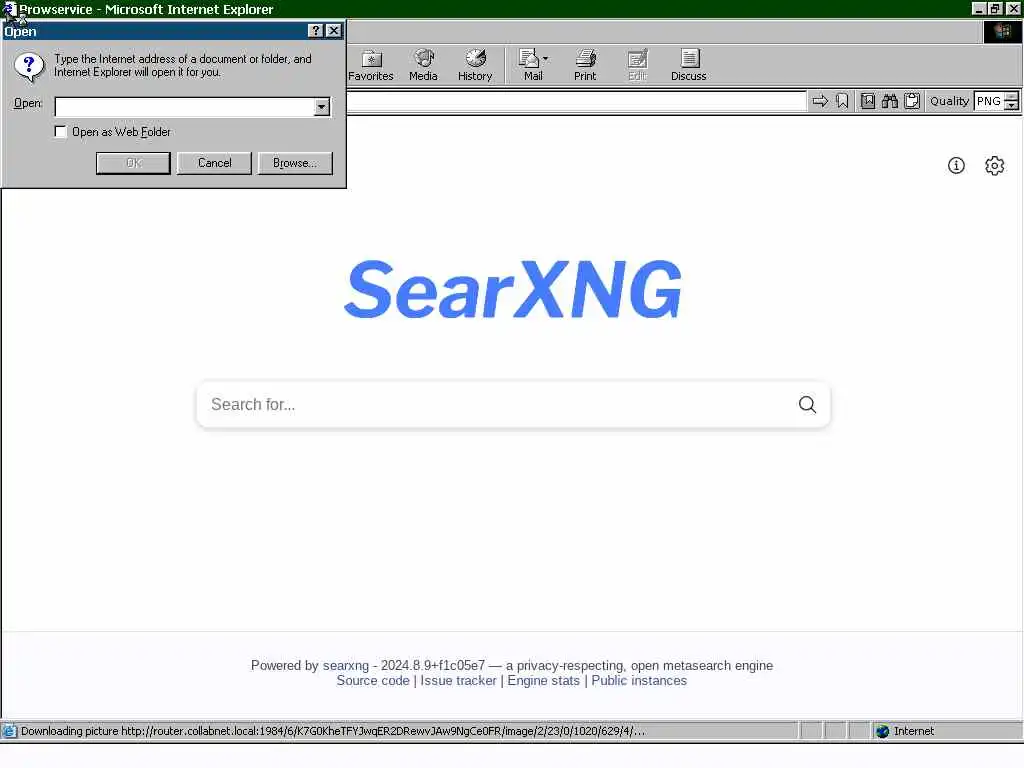Click the Downloading picture status text
This screenshot has height=768, width=1024.
point(332,731)
